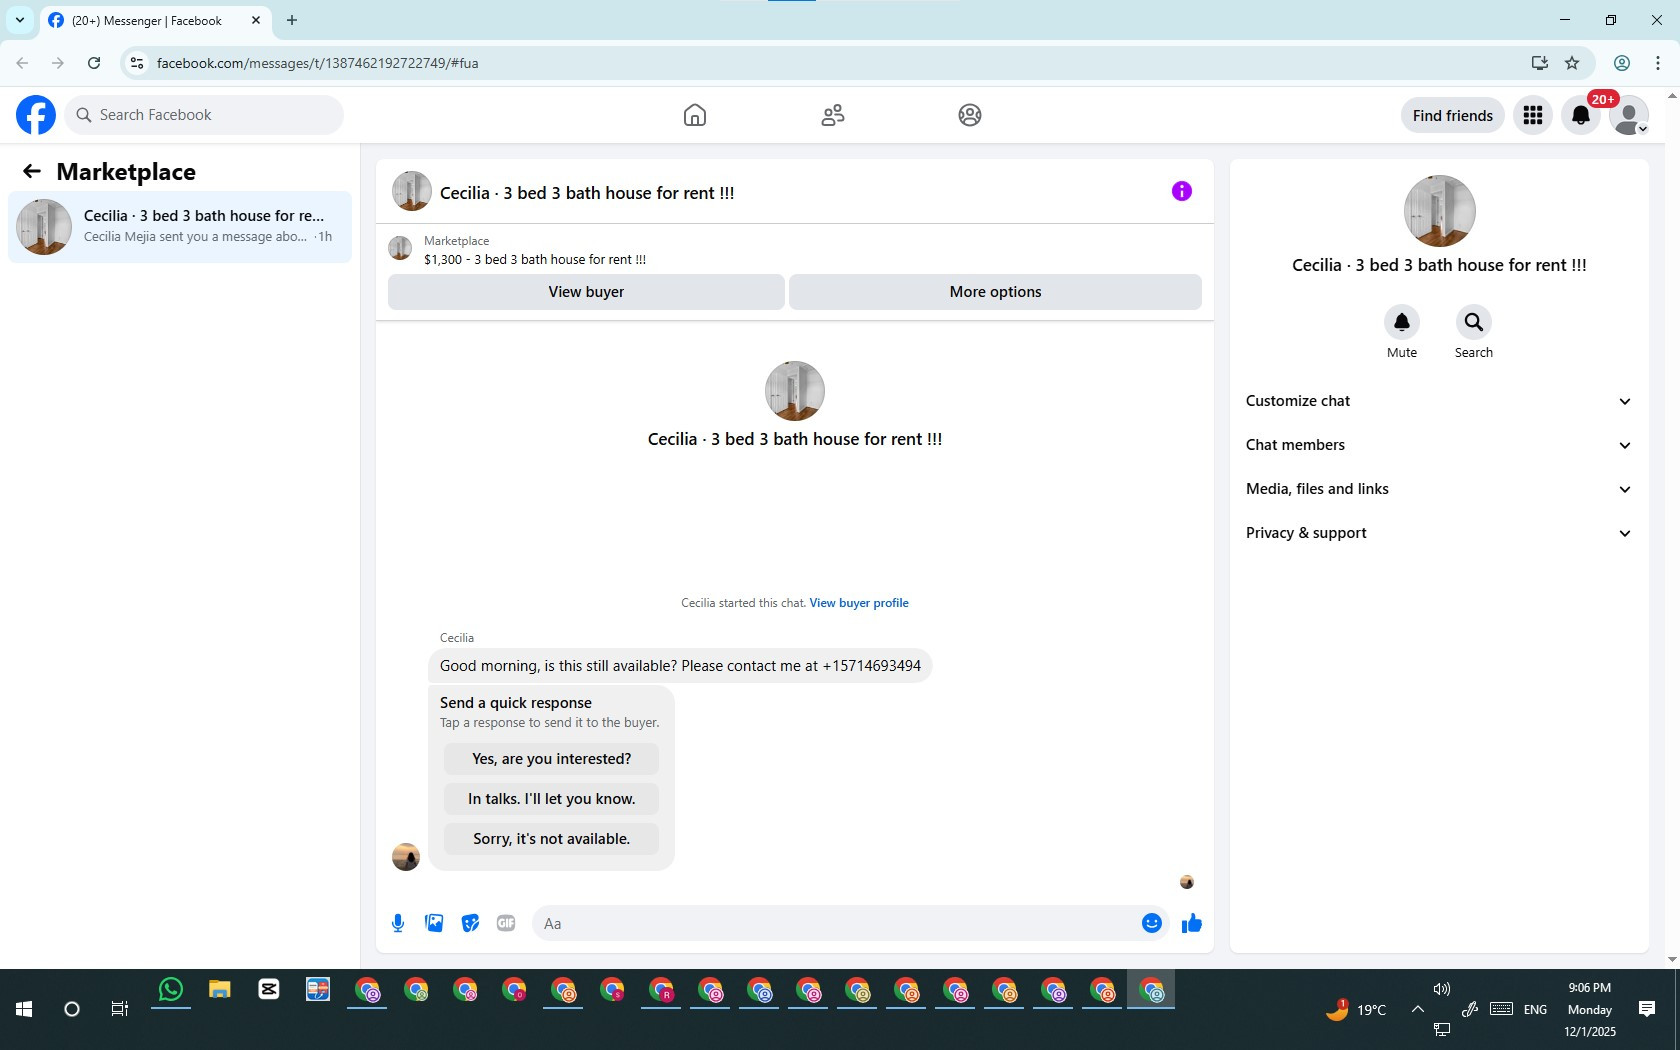Click the Facebook logo icon
The height and width of the screenshot is (1050, 1680).
pos(36,115)
